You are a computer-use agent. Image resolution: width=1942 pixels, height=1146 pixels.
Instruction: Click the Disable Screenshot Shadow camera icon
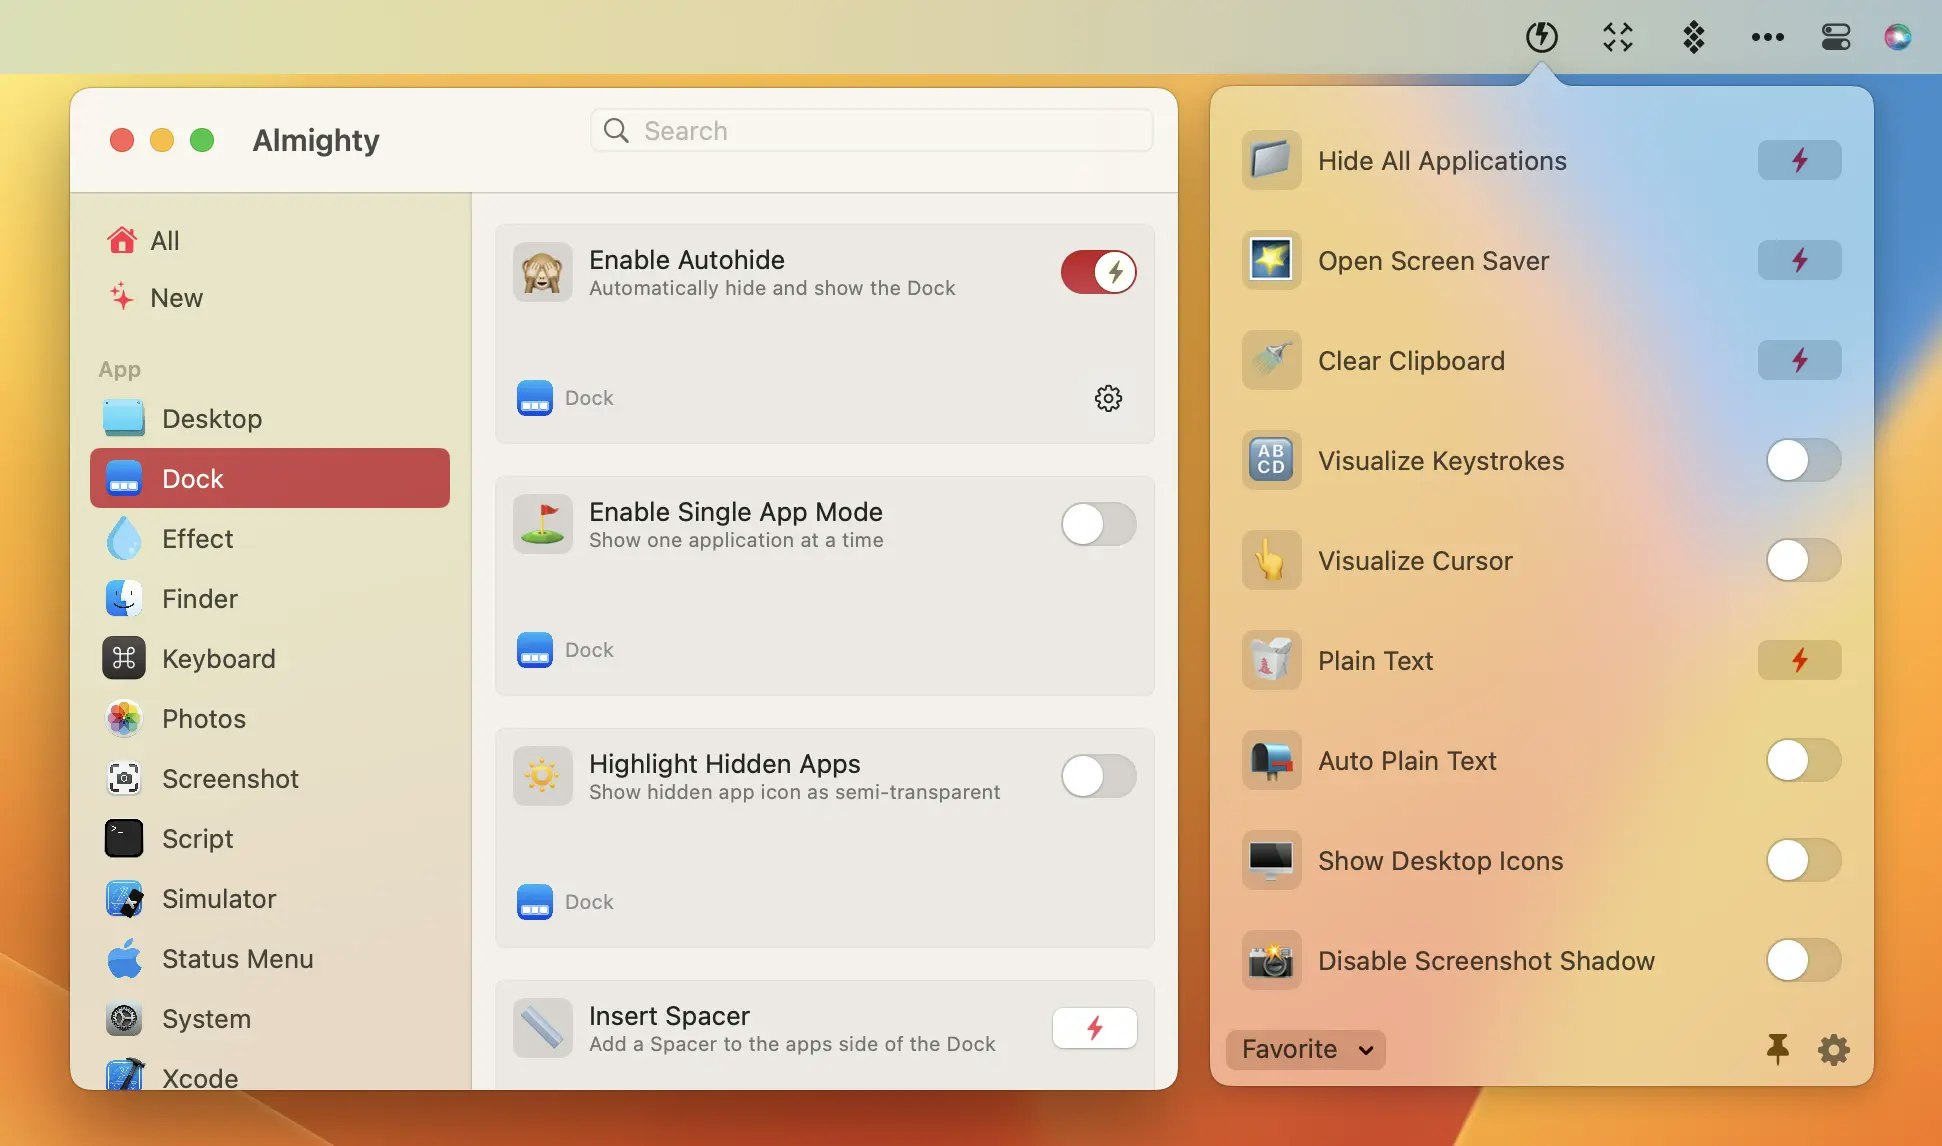(1271, 960)
